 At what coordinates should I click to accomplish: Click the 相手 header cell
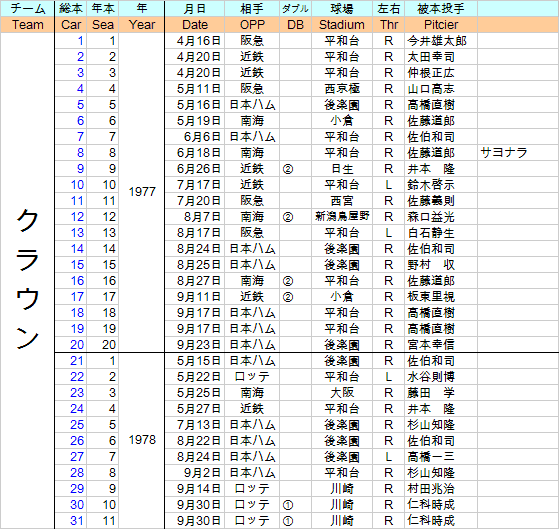(x=252, y=9)
